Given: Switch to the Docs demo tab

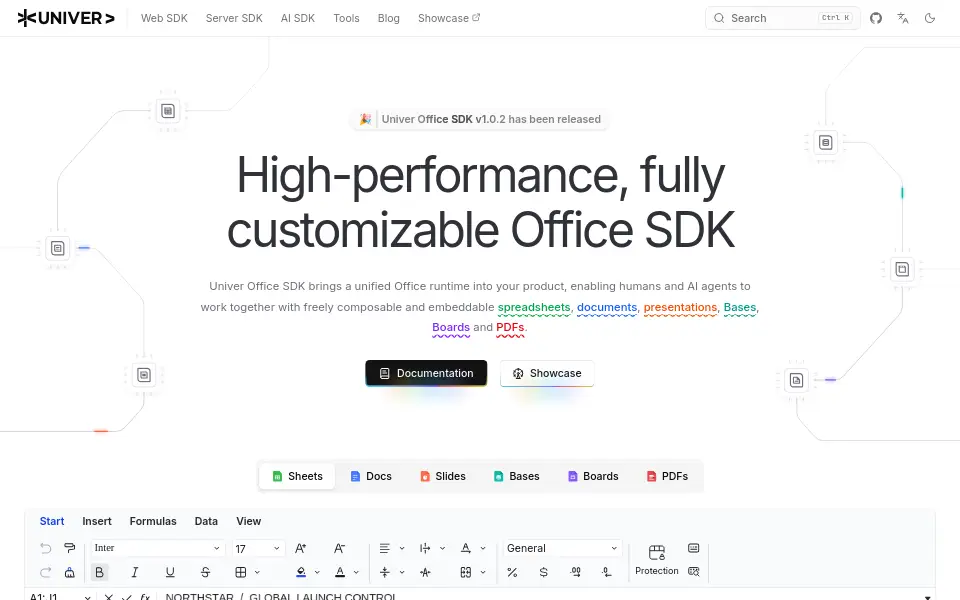Looking at the screenshot, I should click(x=370, y=476).
